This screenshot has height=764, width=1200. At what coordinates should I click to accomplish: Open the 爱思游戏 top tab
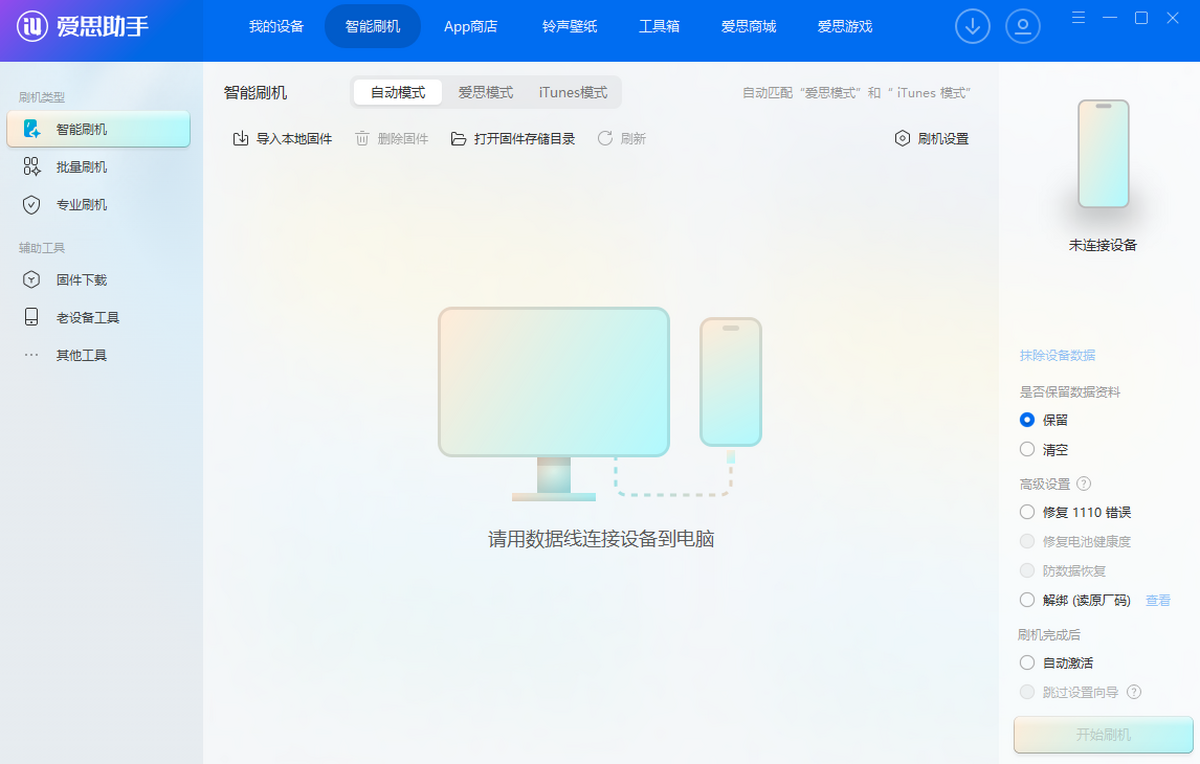(845, 26)
